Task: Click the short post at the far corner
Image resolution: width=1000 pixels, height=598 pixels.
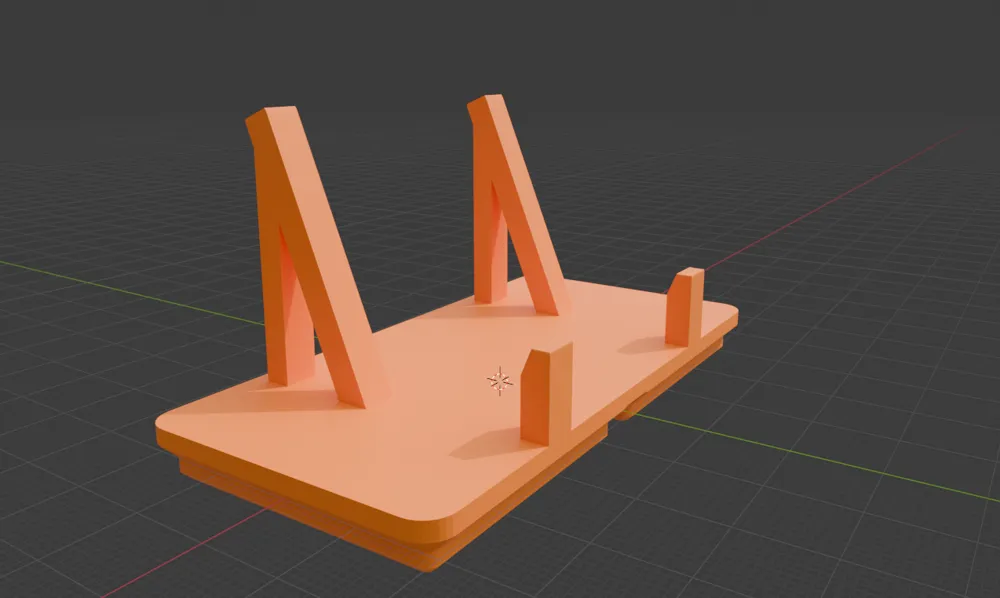Action: [684, 307]
